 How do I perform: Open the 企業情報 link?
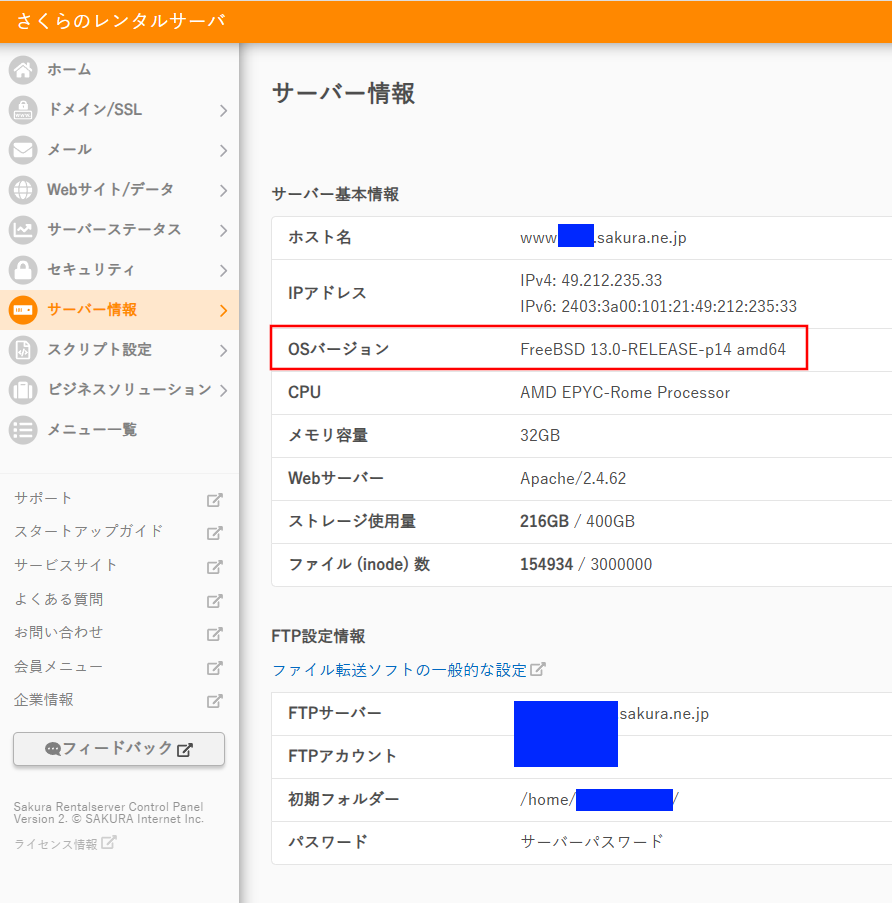(x=44, y=700)
